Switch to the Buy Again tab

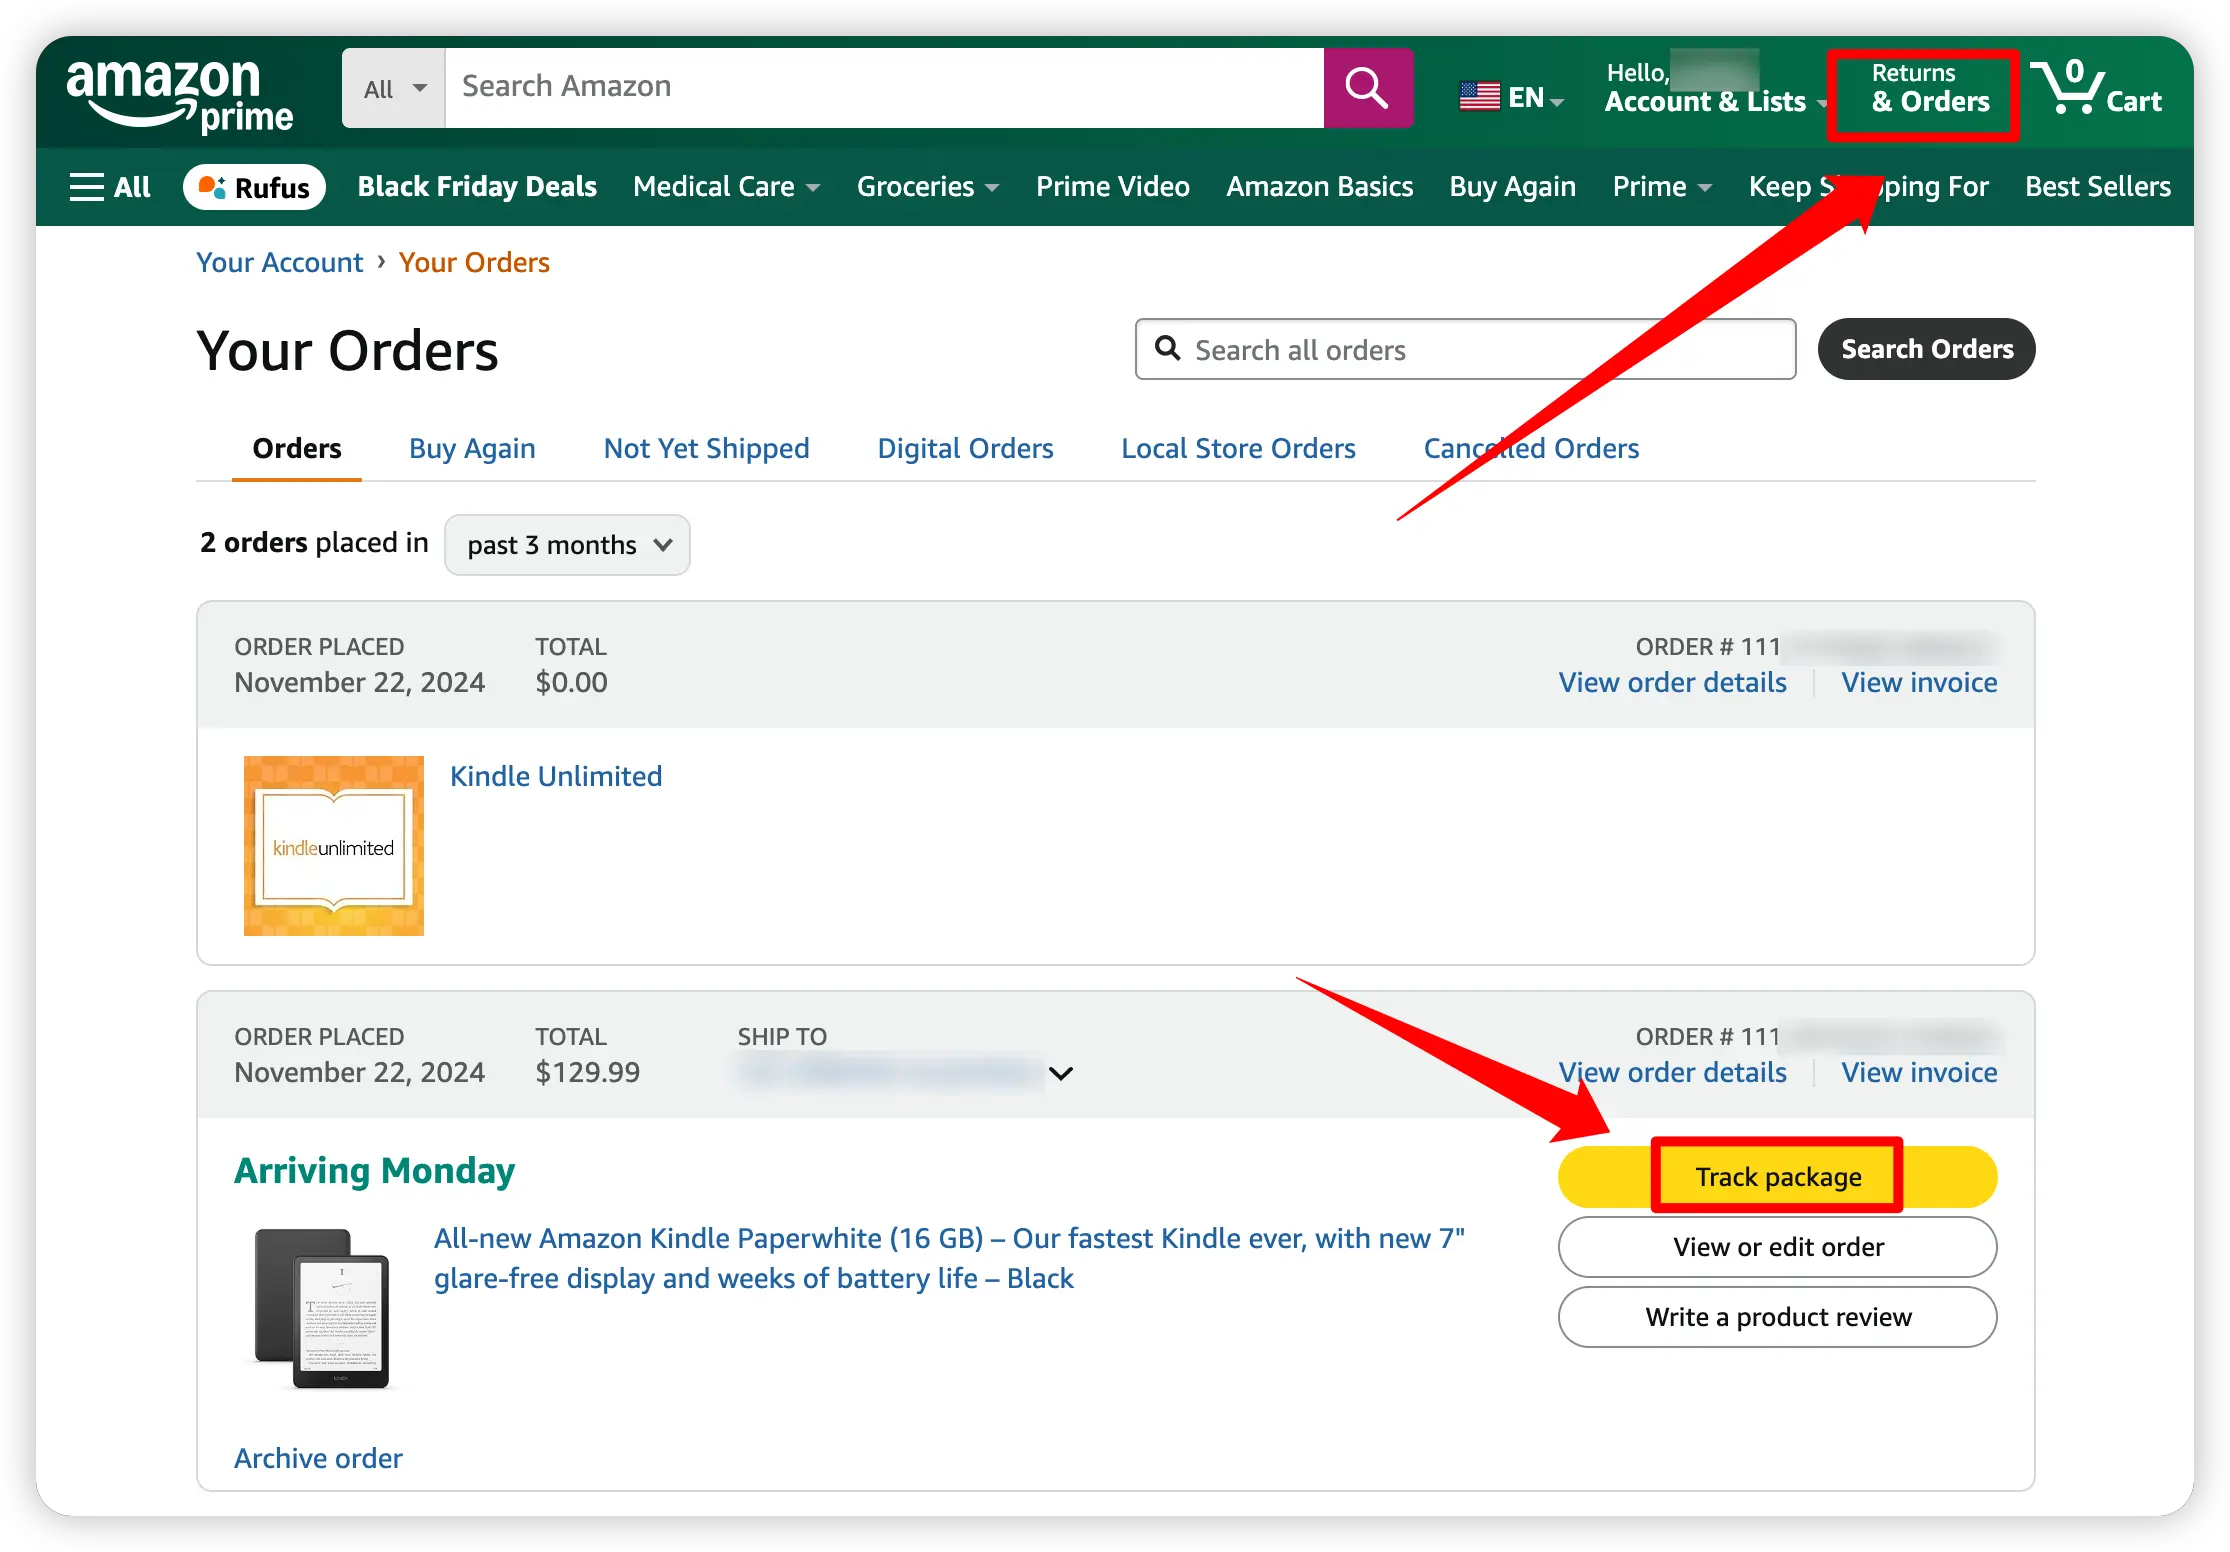[472, 448]
